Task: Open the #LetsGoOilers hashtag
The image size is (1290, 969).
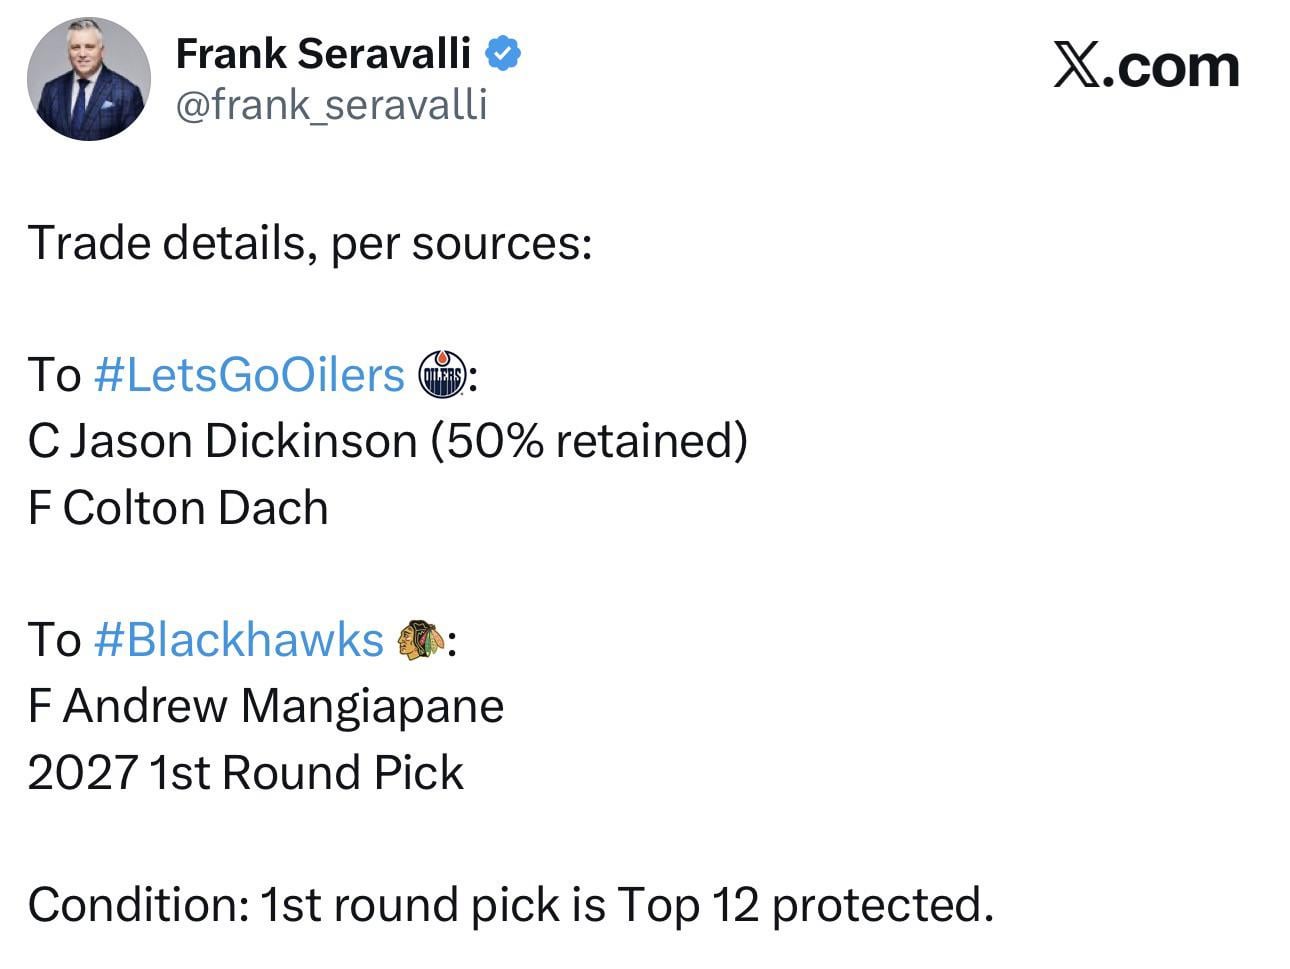Action: click(x=249, y=376)
